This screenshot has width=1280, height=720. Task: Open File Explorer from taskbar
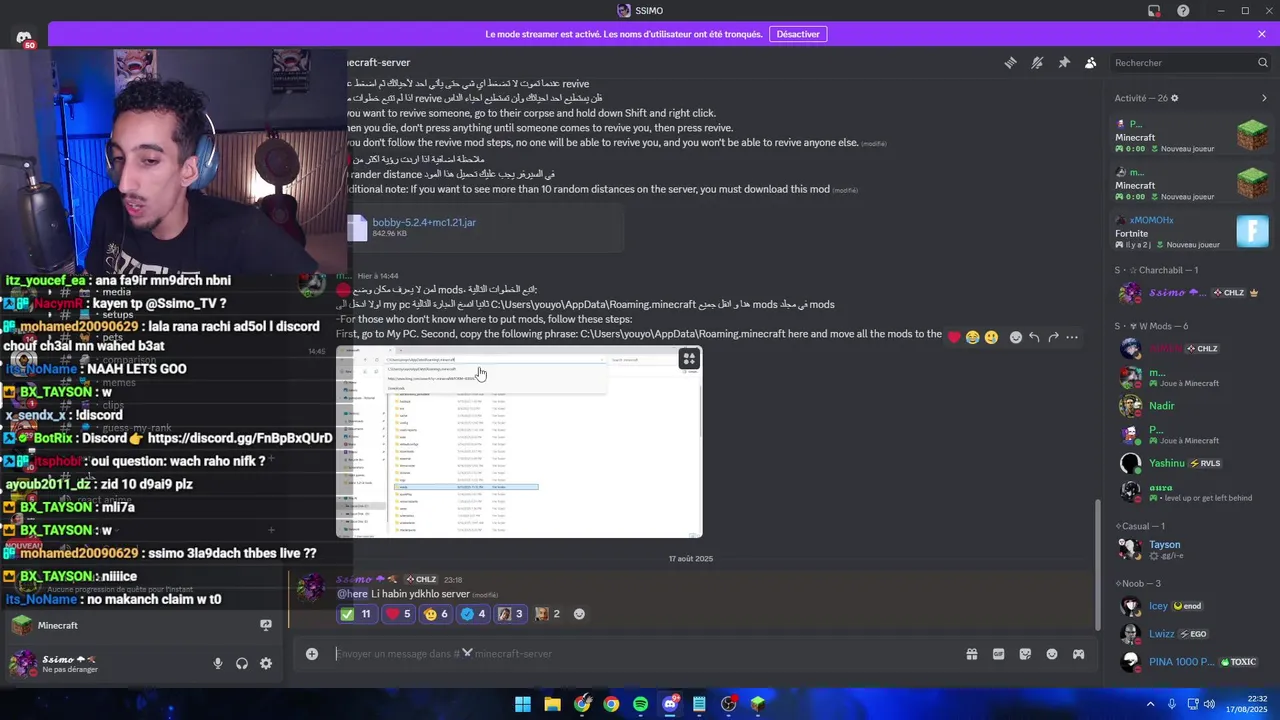(552, 704)
